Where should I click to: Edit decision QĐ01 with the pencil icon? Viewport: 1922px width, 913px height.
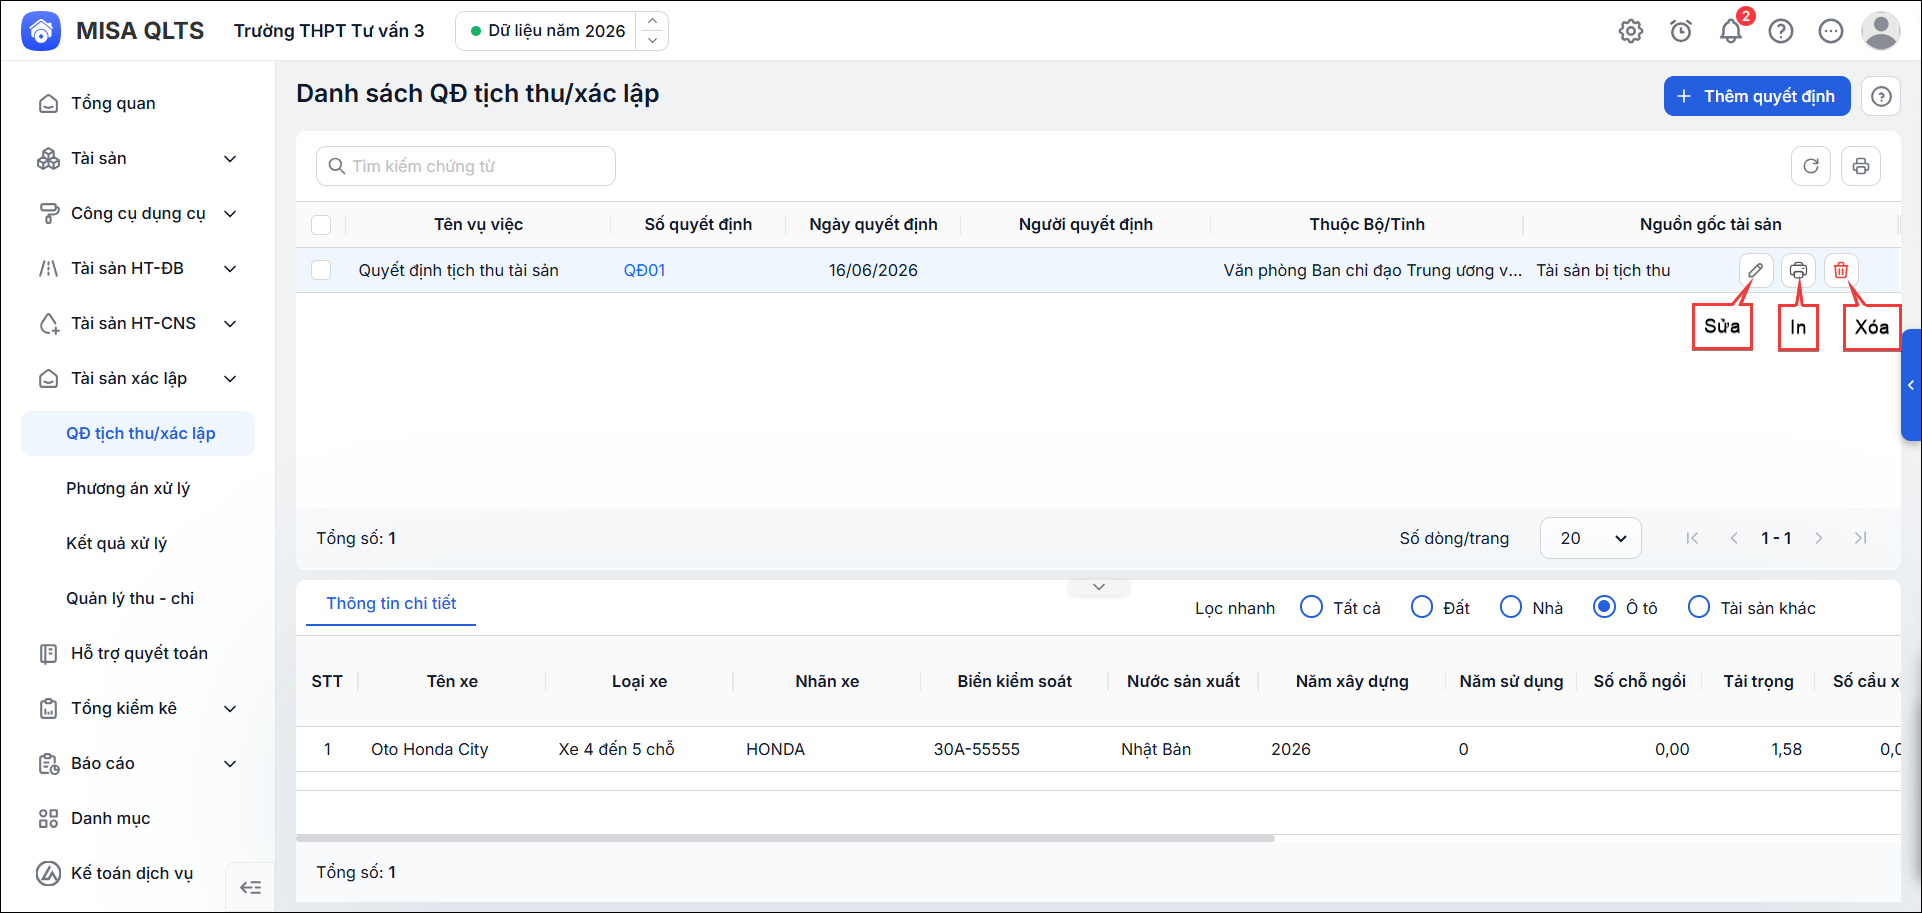(x=1755, y=270)
